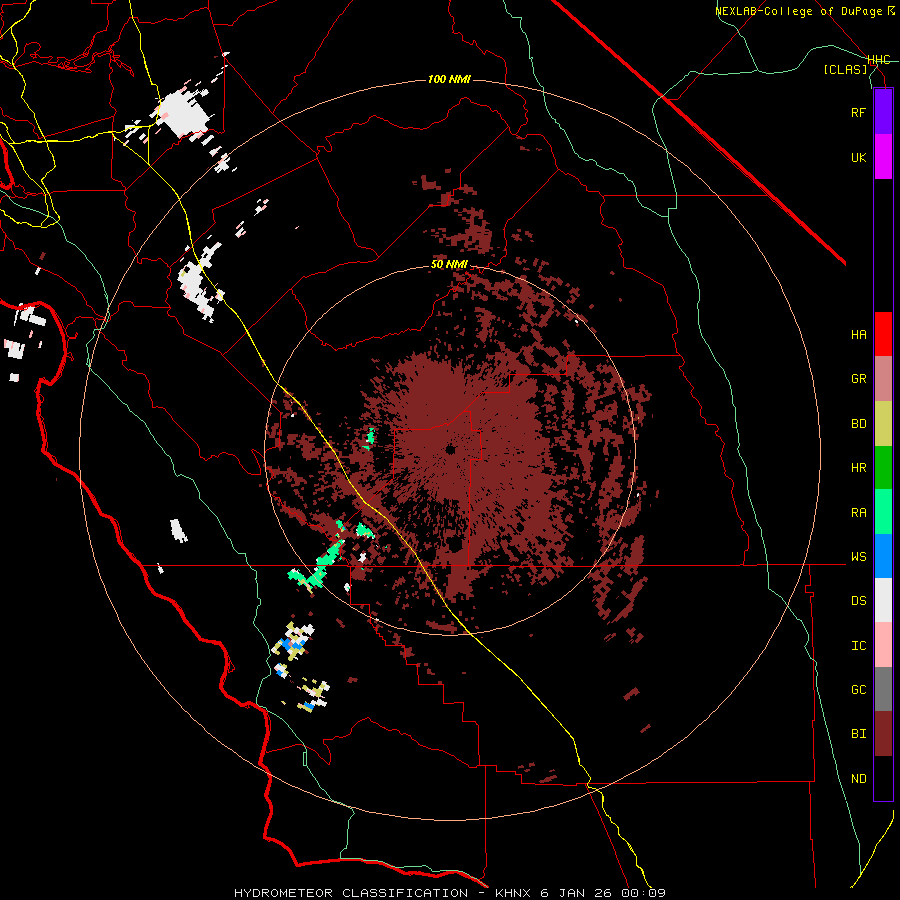Click the blue WS legend swatch
This screenshot has width=900, height=900.
(883, 556)
